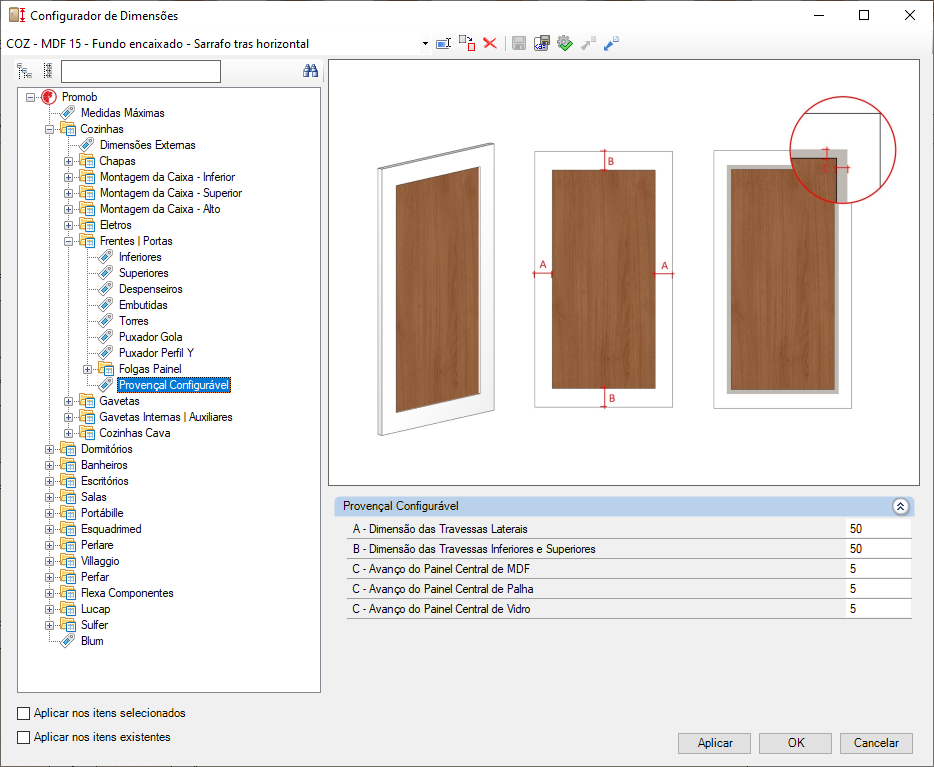Click the tag icon beside Dimensões Externas
The width and height of the screenshot is (934, 767).
pos(87,145)
